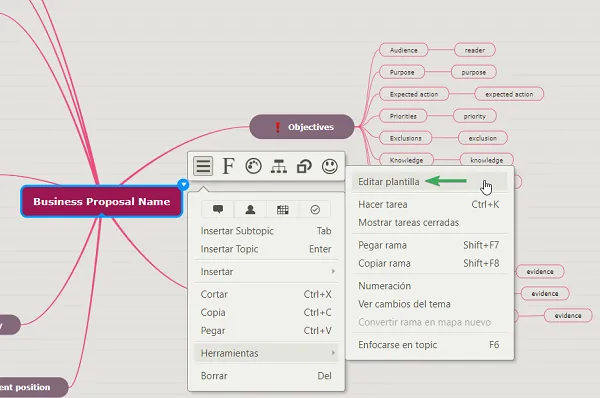600x398 pixels.
Task: Select the reader subtopic node
Action: tap(474, 50)
